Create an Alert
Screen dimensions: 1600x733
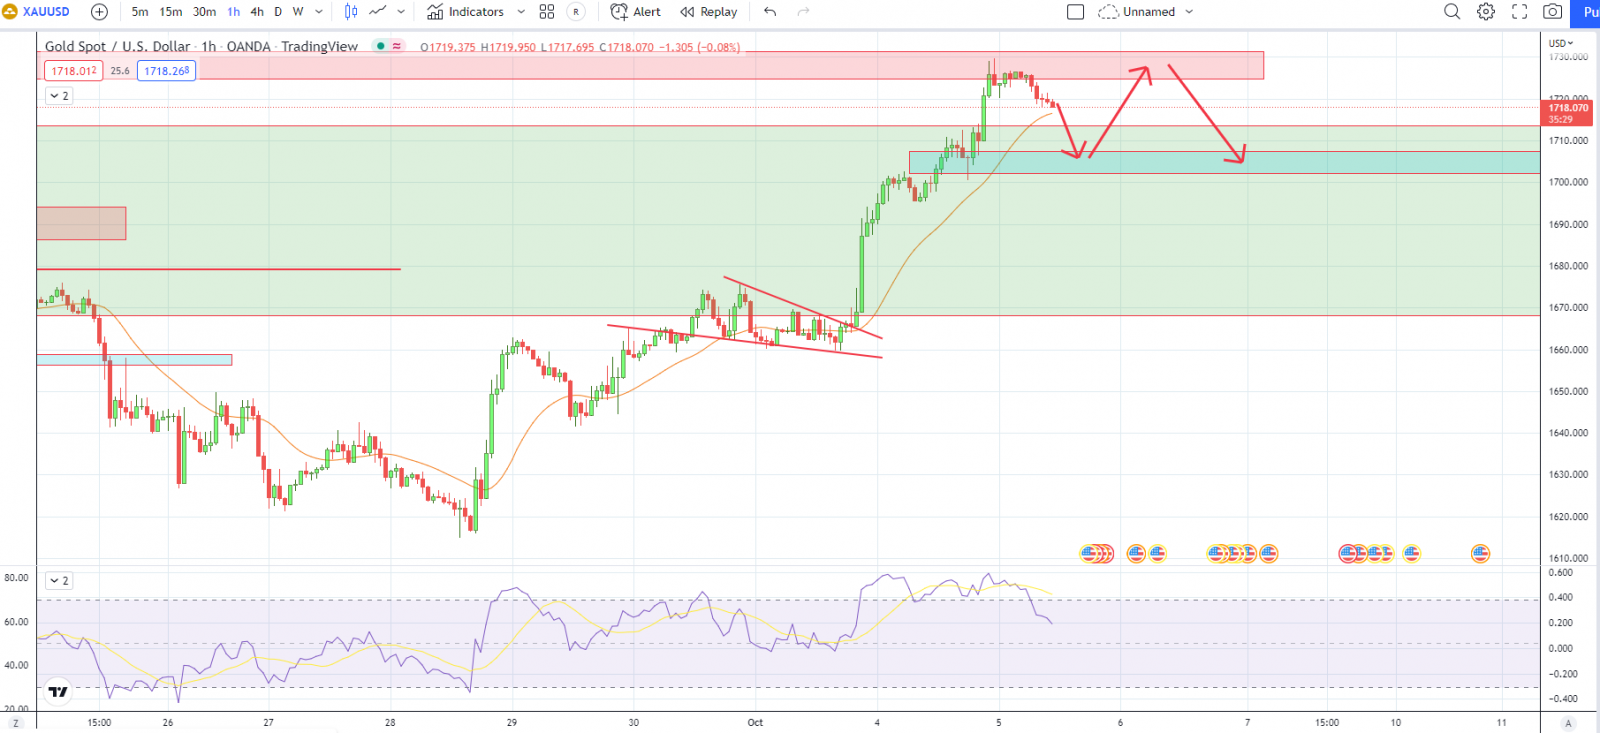pyautogui.click(x=636, y=12)
